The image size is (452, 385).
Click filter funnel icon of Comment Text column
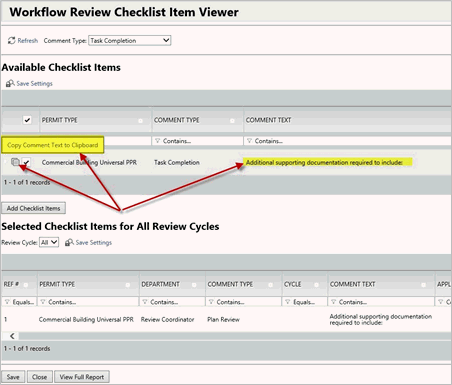pyautogui.click(x=249, y=141)
